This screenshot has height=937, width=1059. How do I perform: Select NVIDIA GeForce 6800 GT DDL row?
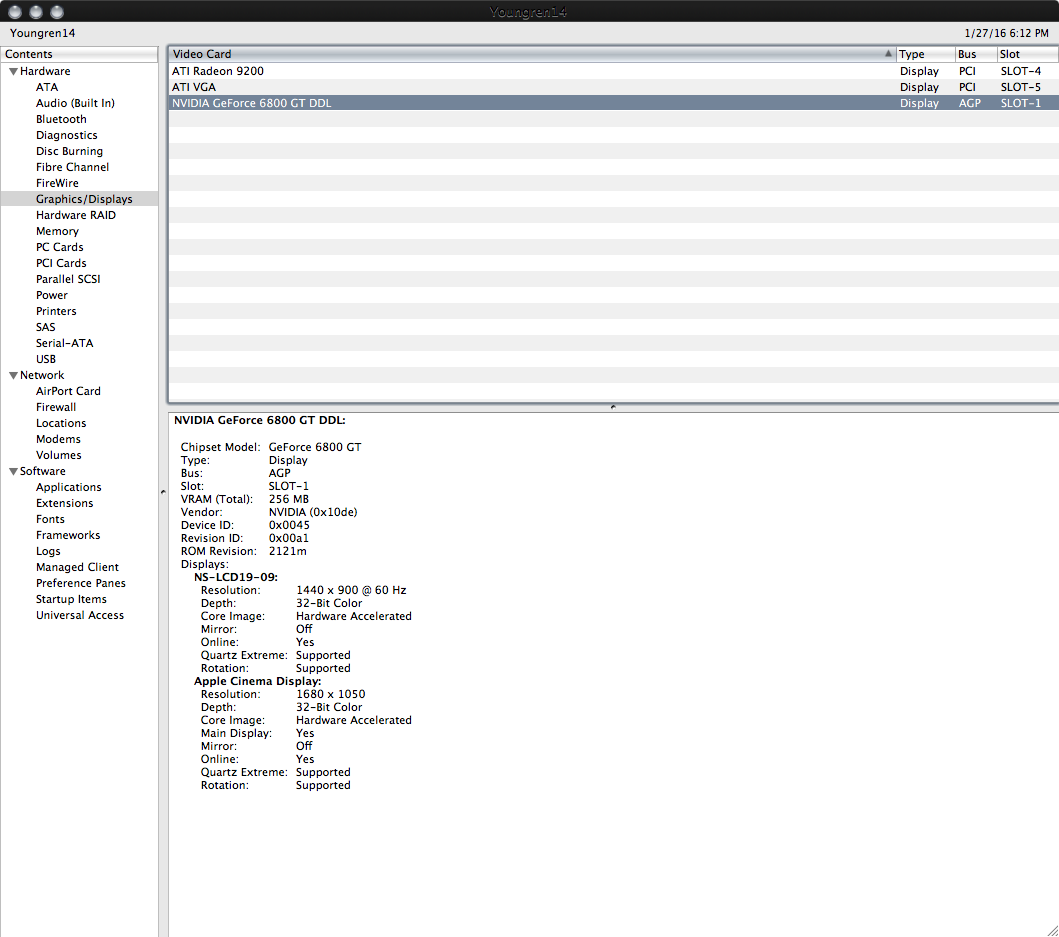[x=613, y=103]
